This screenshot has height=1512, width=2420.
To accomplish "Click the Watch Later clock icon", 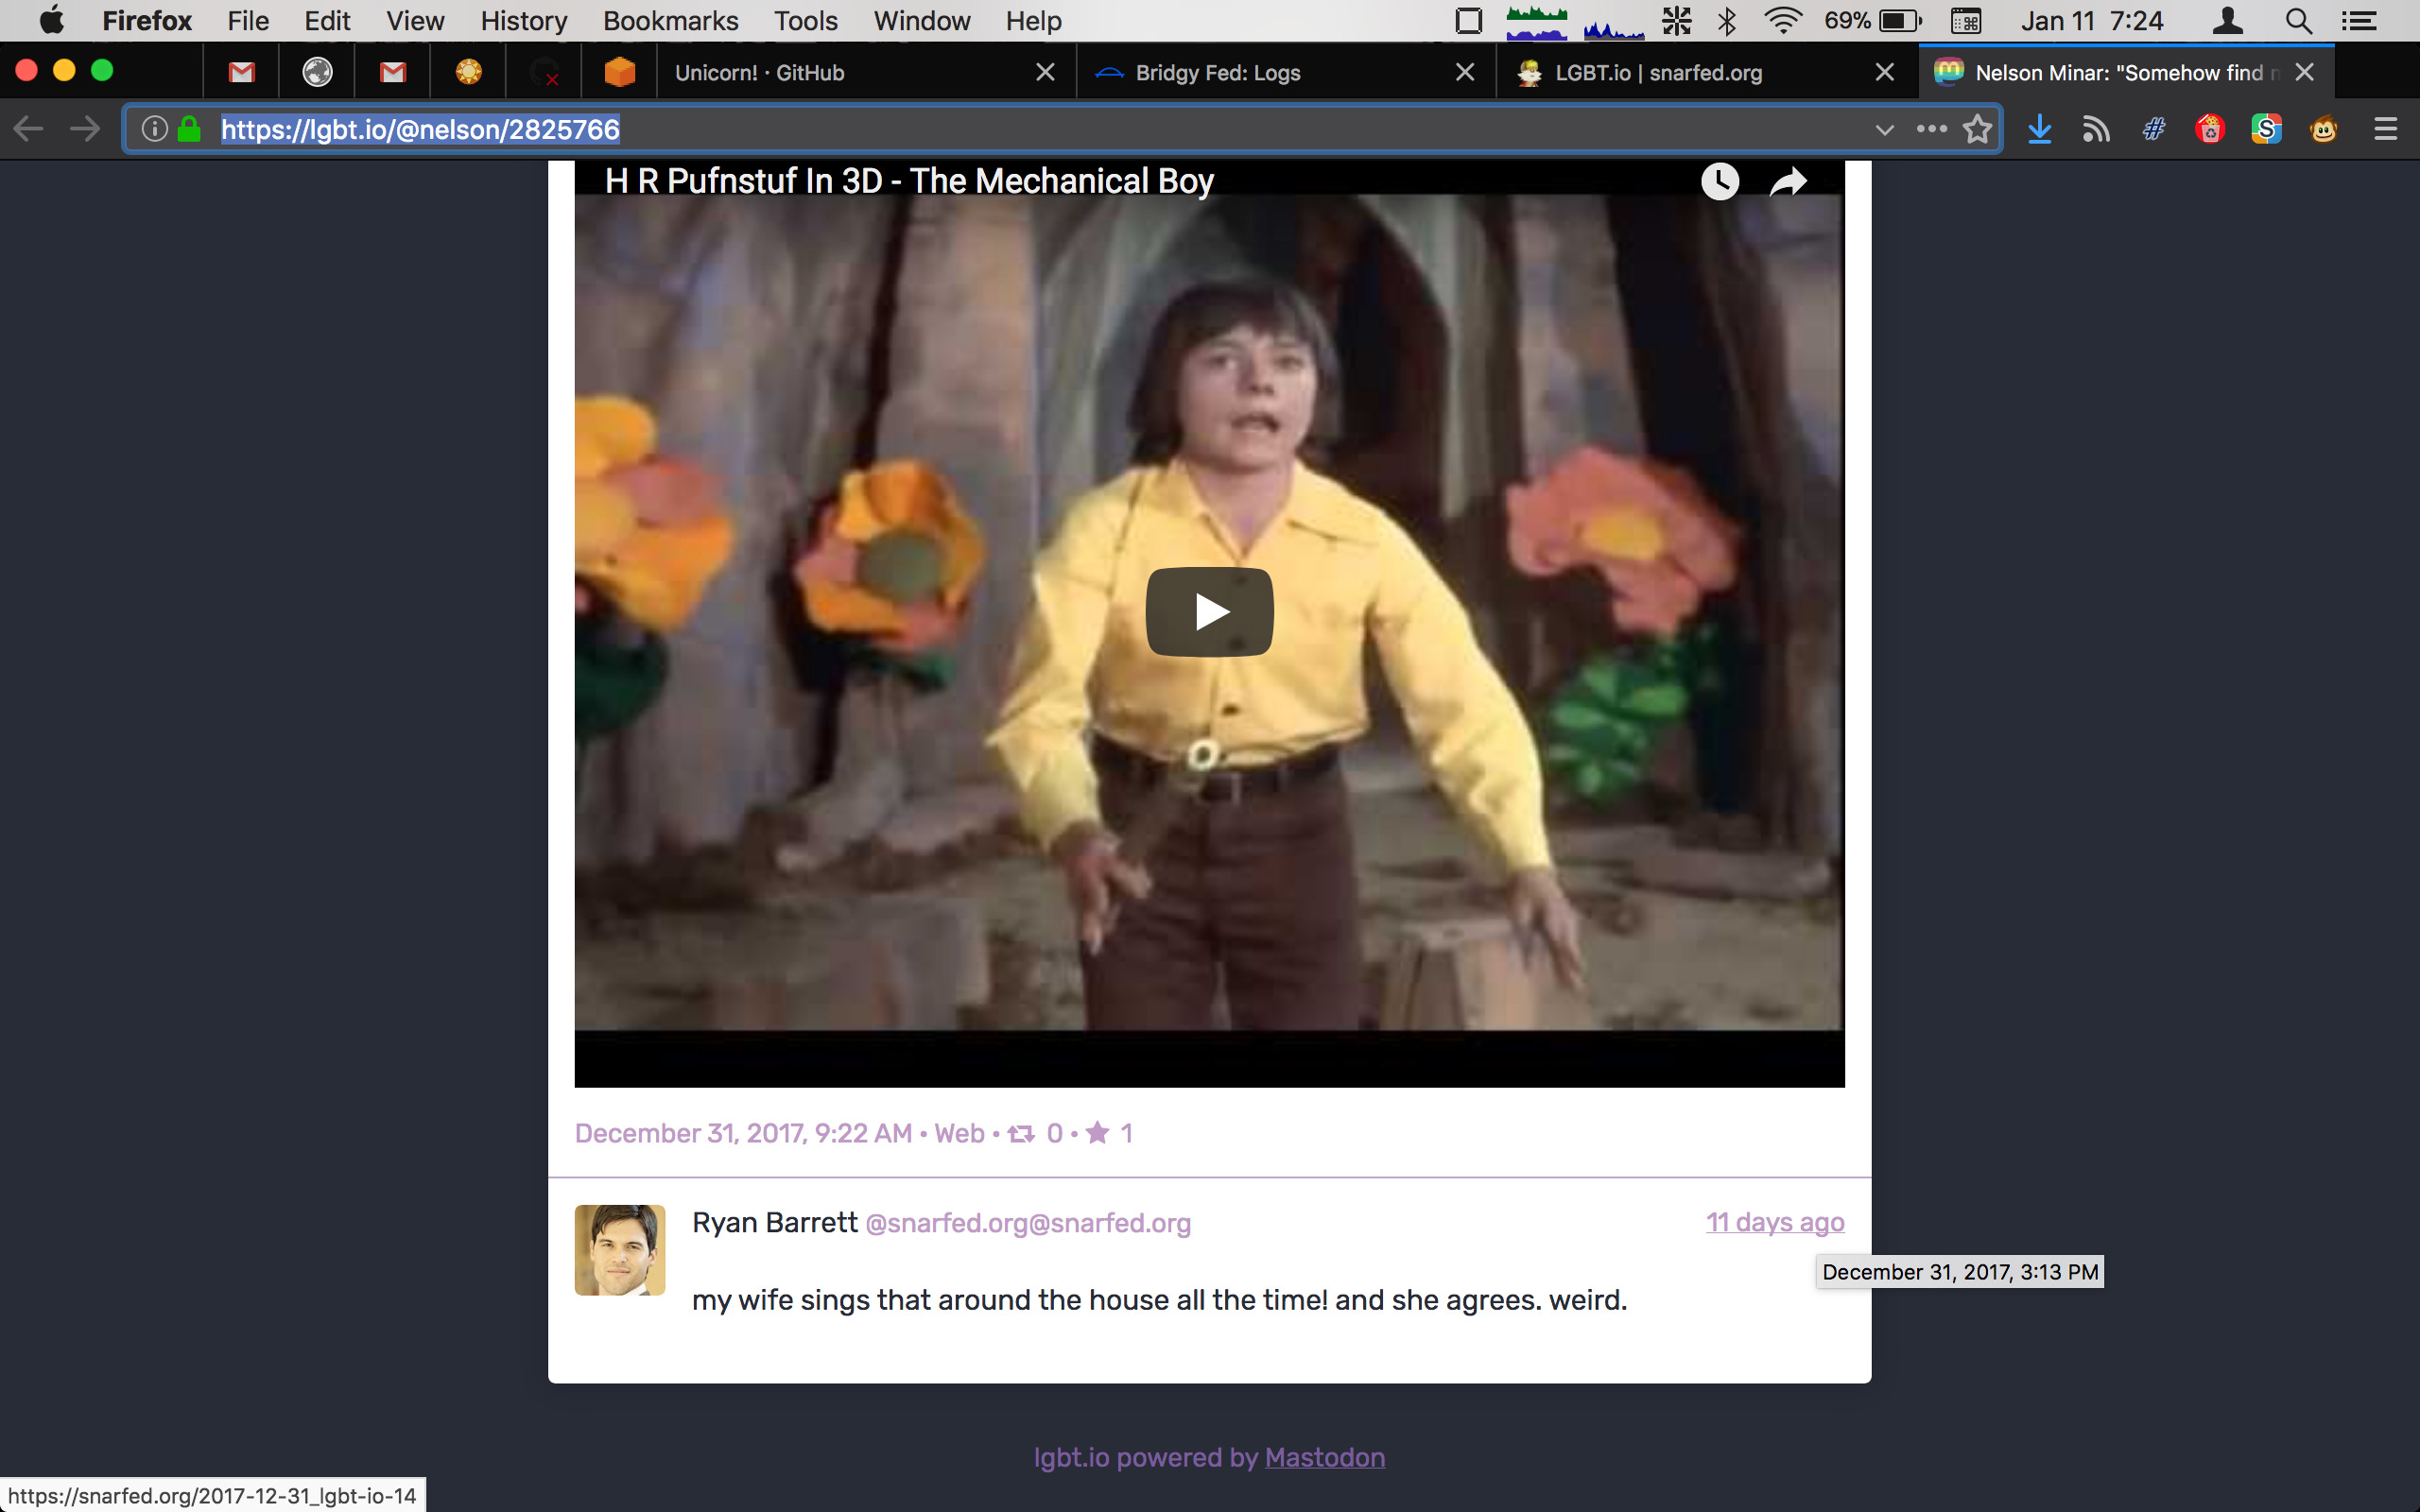I will click(x=1720, y=181).
